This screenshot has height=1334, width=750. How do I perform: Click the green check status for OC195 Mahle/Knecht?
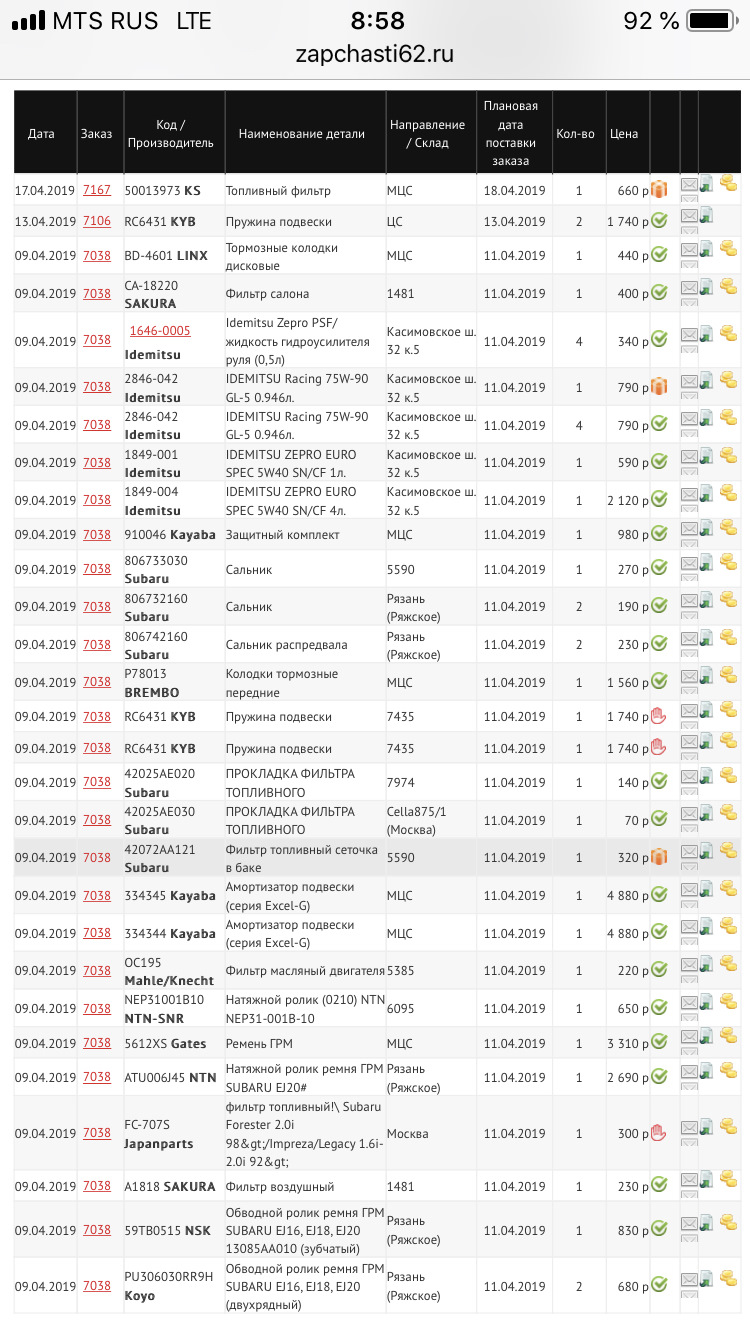click(x=659, y=971)
